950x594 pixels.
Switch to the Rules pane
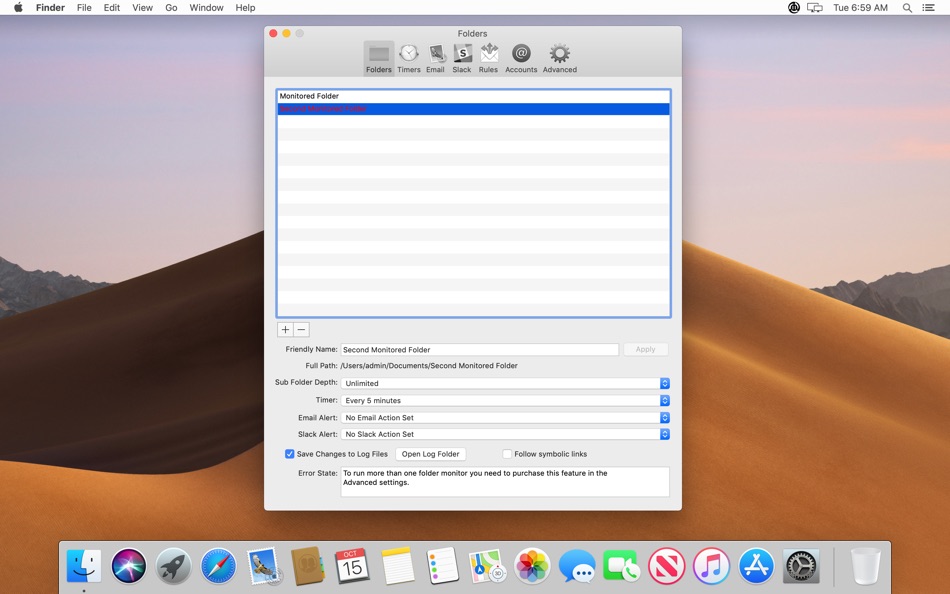488,59
